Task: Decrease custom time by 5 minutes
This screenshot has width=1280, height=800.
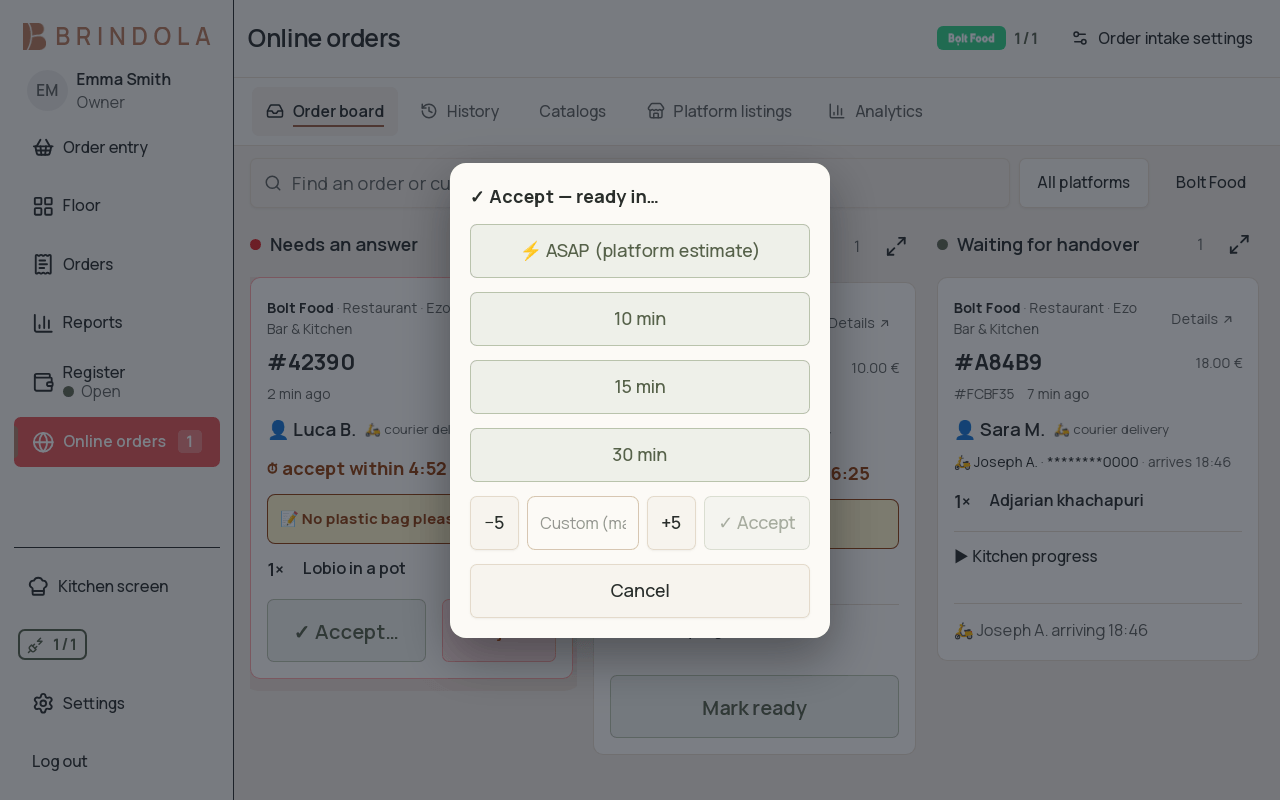Action: [x=494, y=523]
